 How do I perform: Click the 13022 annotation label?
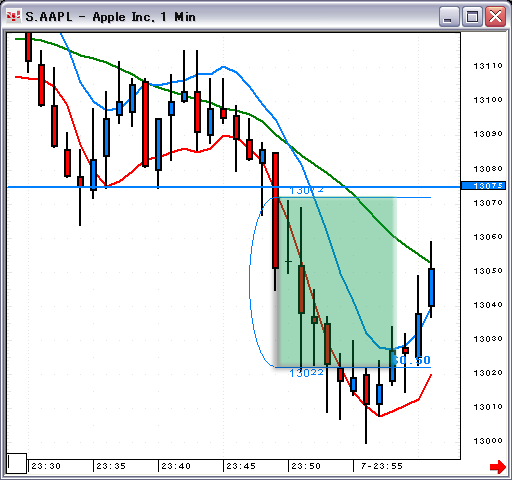click(x=306, y=373)
